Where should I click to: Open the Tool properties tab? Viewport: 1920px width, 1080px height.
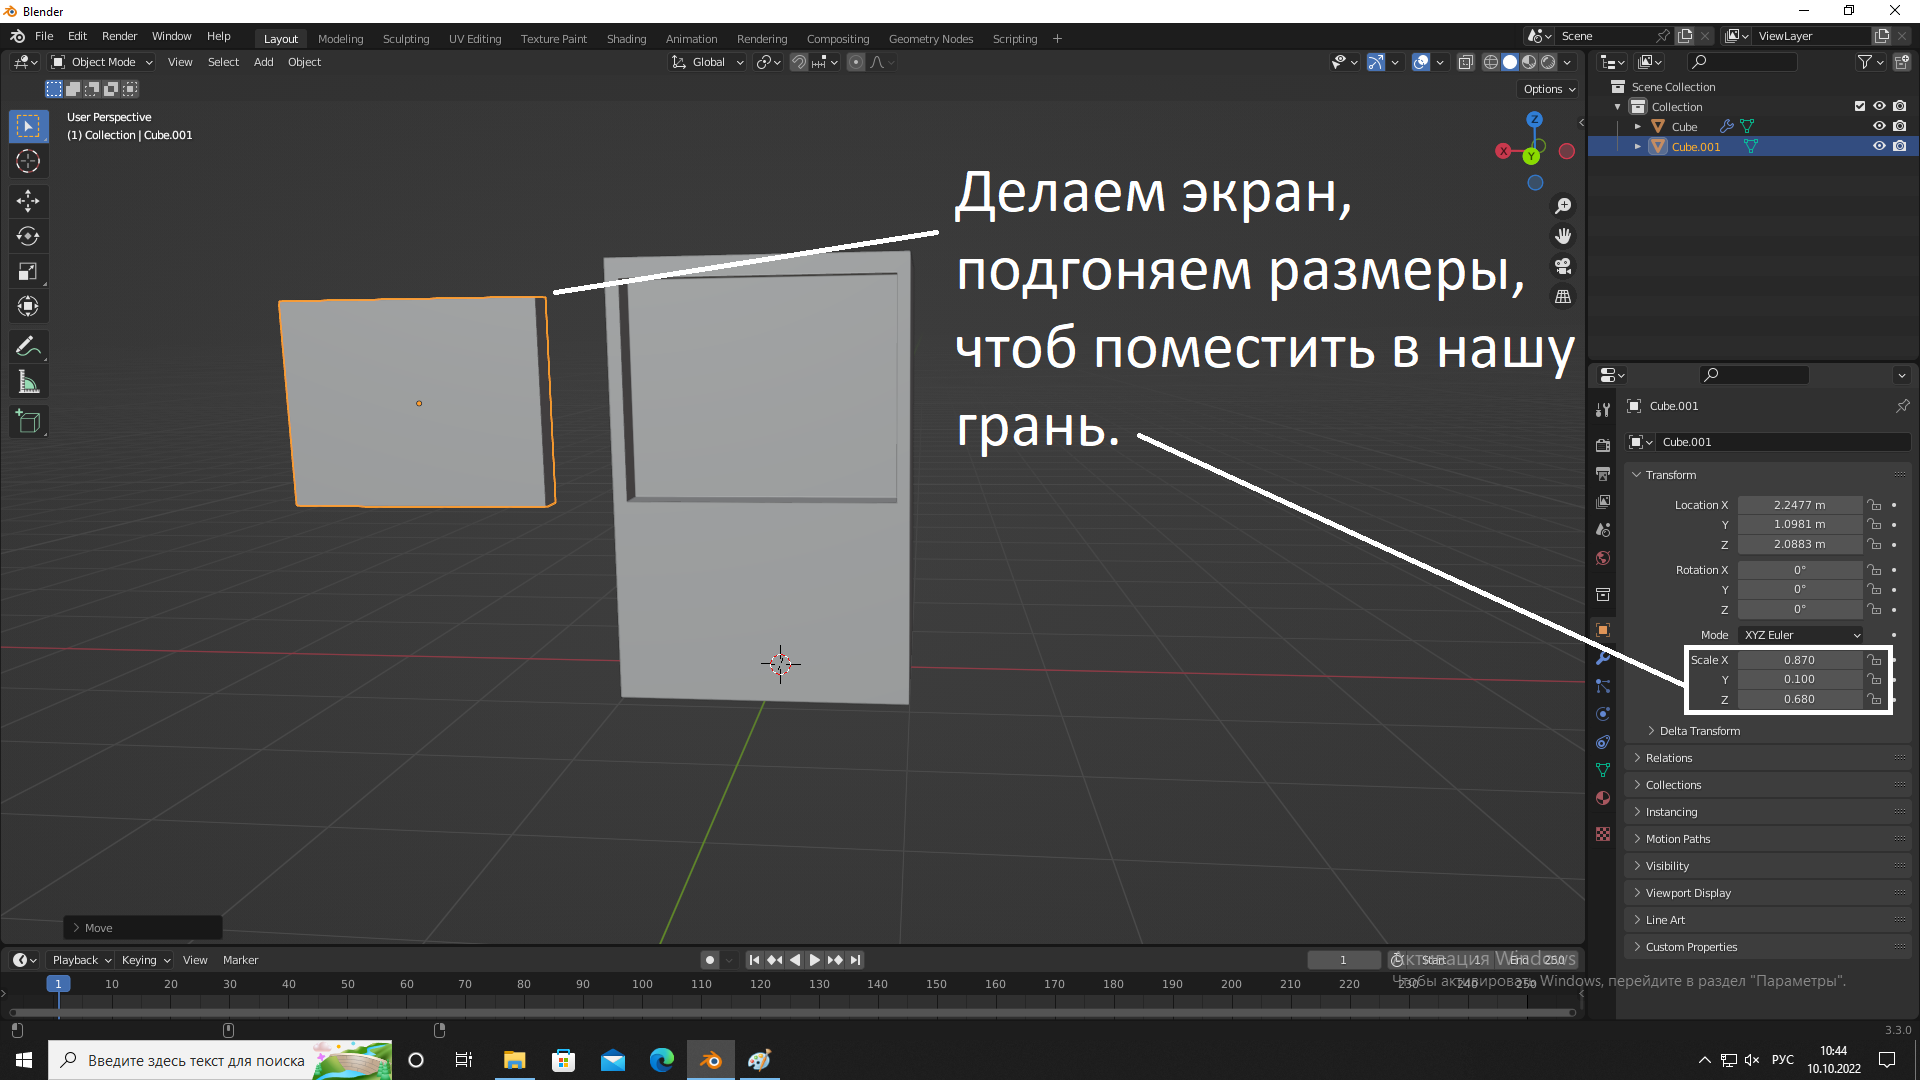click(1603, 410)
